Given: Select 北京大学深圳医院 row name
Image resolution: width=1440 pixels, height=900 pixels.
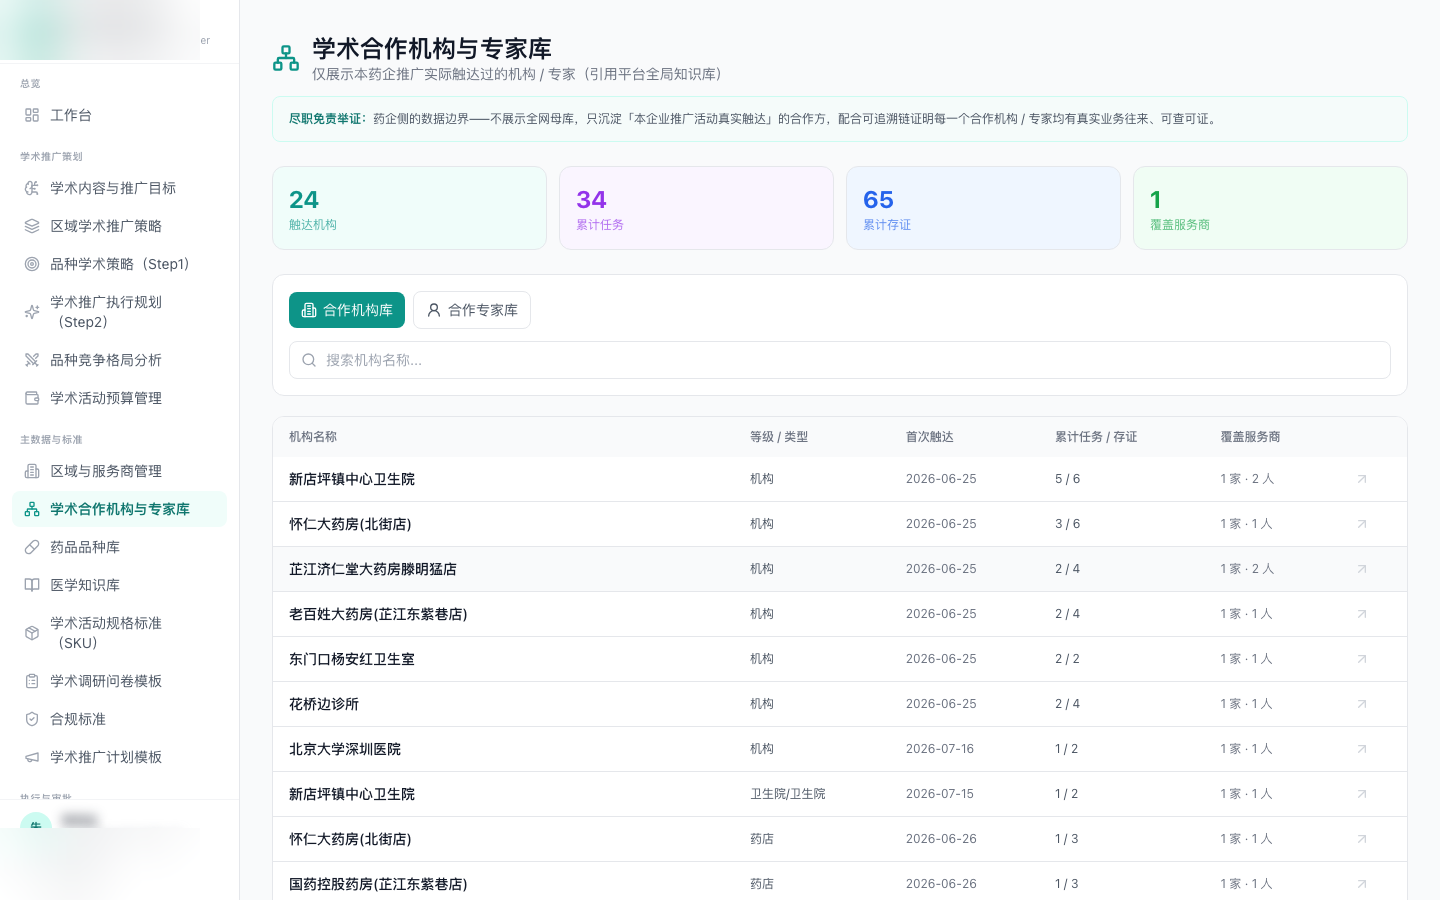Looking at the screenshot, I should click(x=345, y=749).
